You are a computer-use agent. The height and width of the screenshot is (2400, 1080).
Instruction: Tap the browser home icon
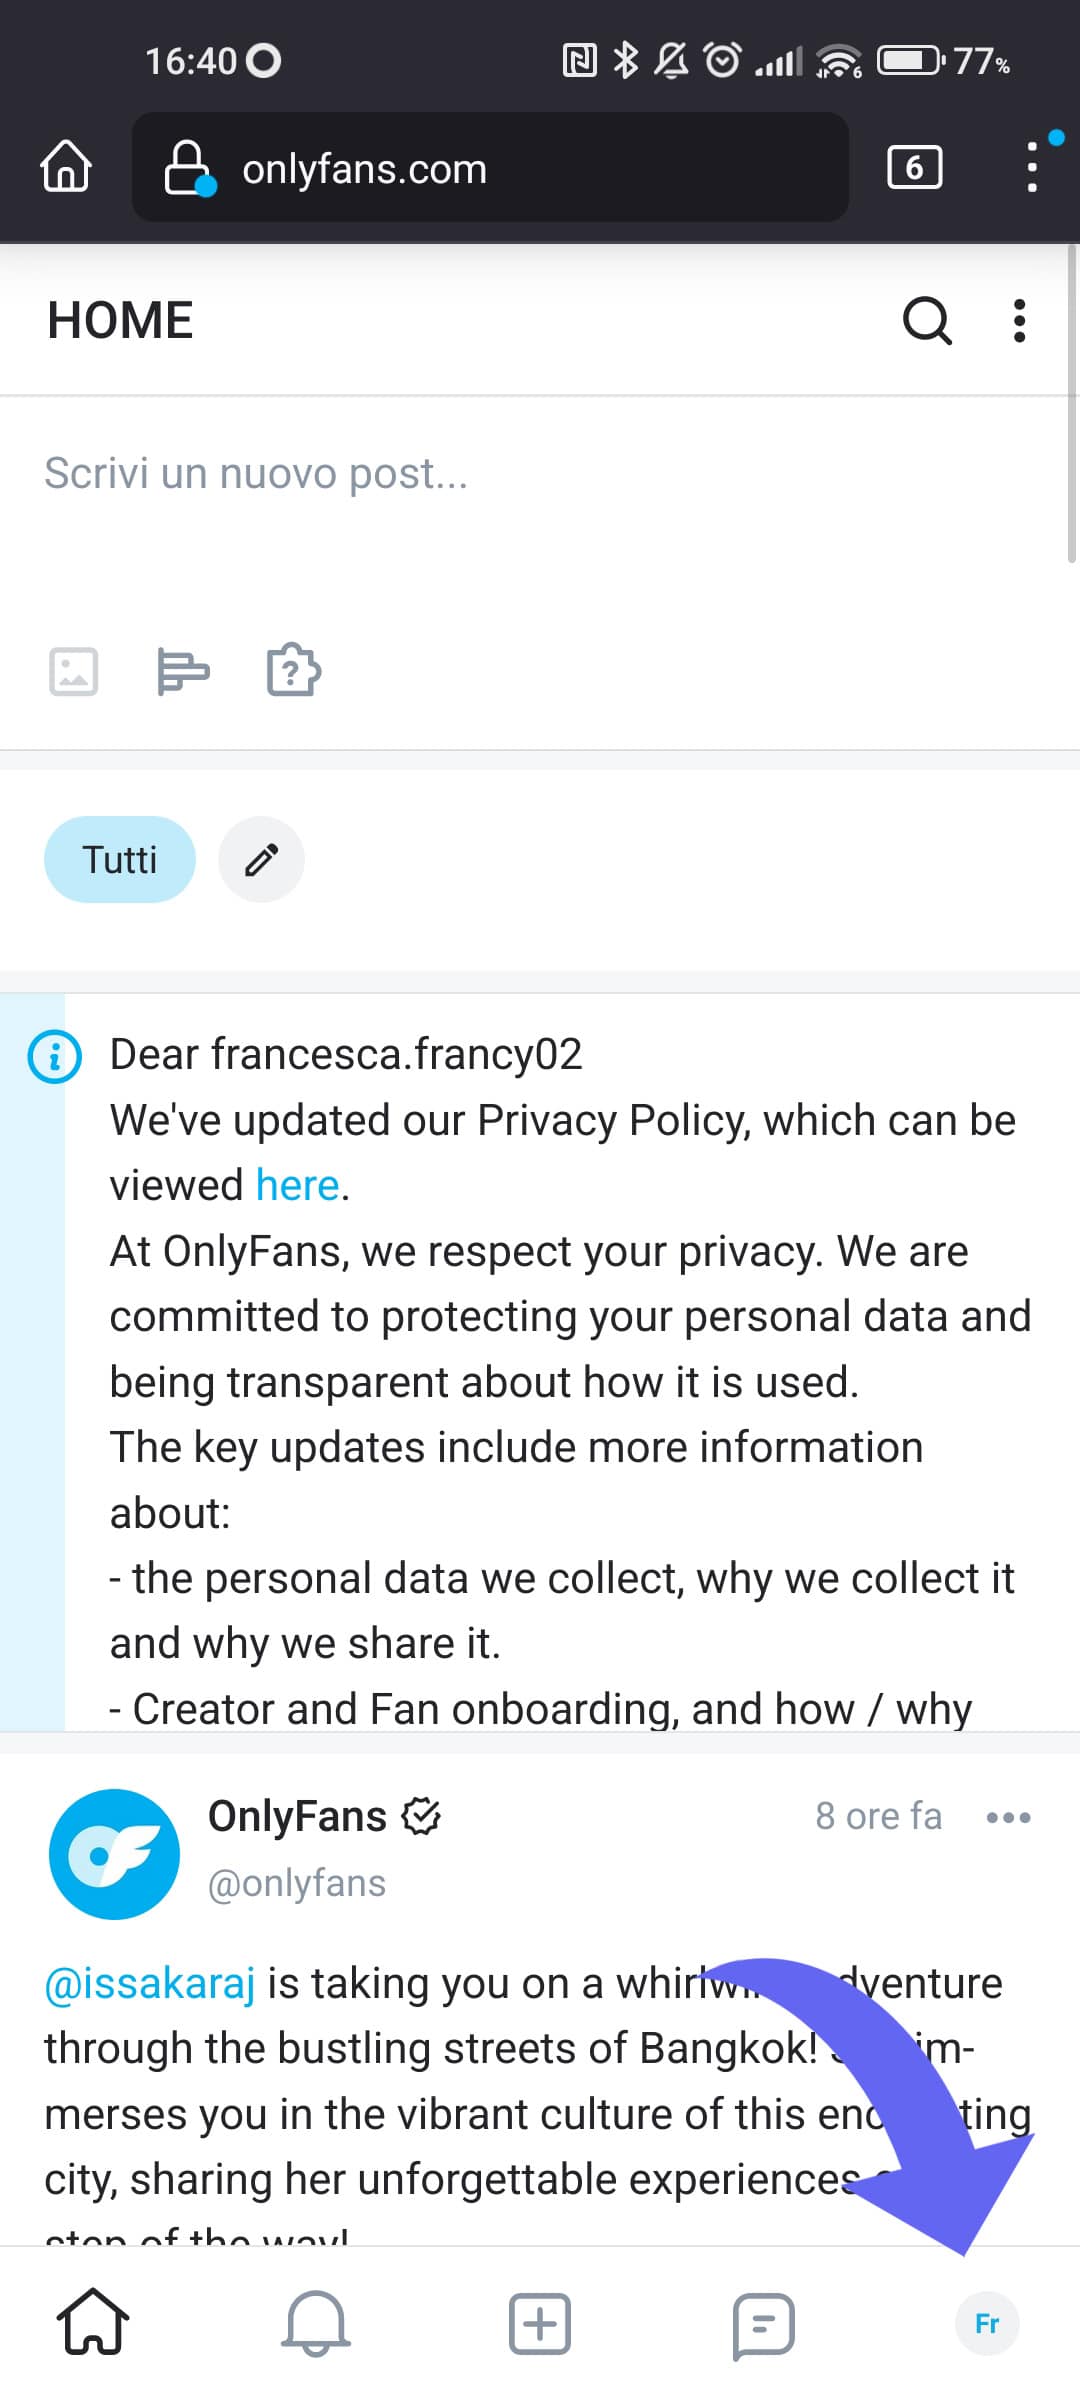66,167
